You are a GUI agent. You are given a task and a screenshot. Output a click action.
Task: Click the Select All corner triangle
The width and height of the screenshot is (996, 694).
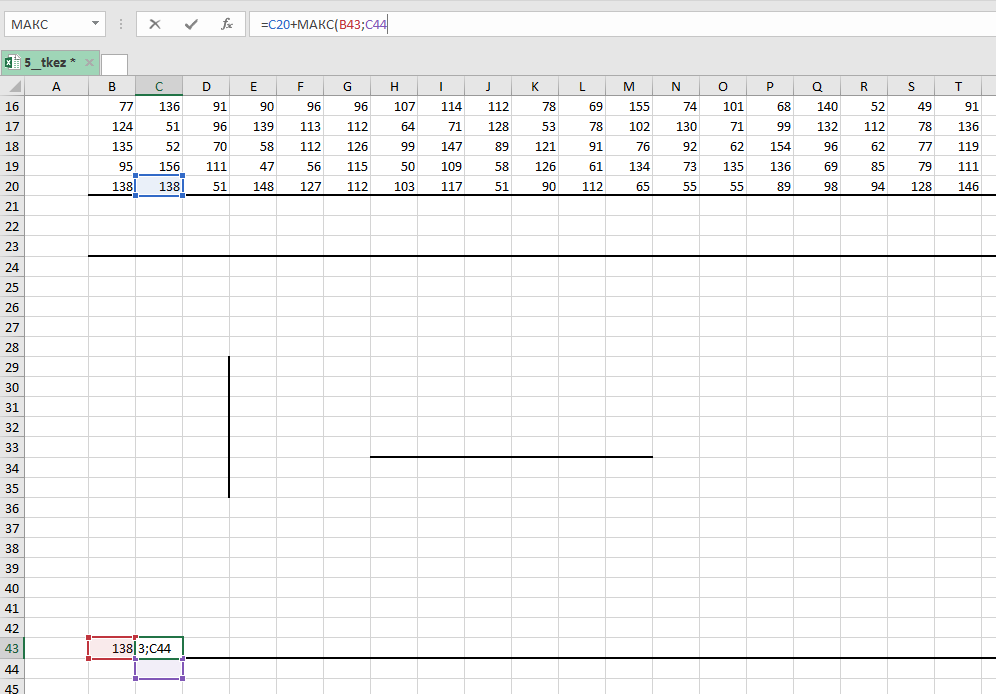click(11, 87)
